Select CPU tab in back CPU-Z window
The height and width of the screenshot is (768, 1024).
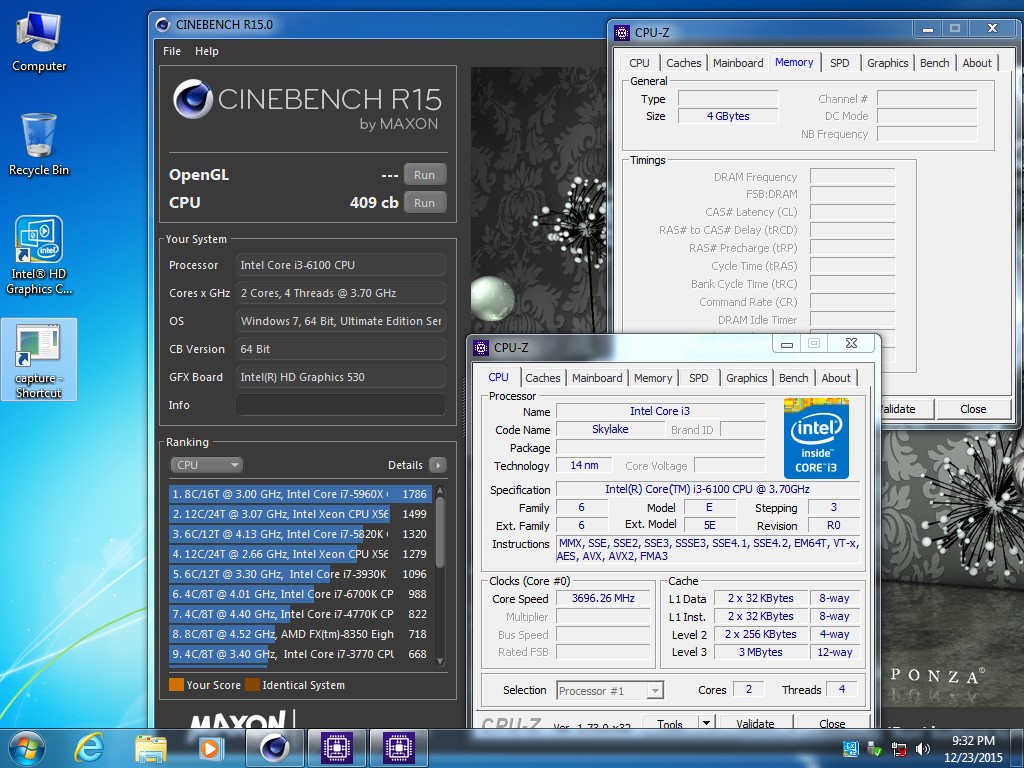point(639,63)
